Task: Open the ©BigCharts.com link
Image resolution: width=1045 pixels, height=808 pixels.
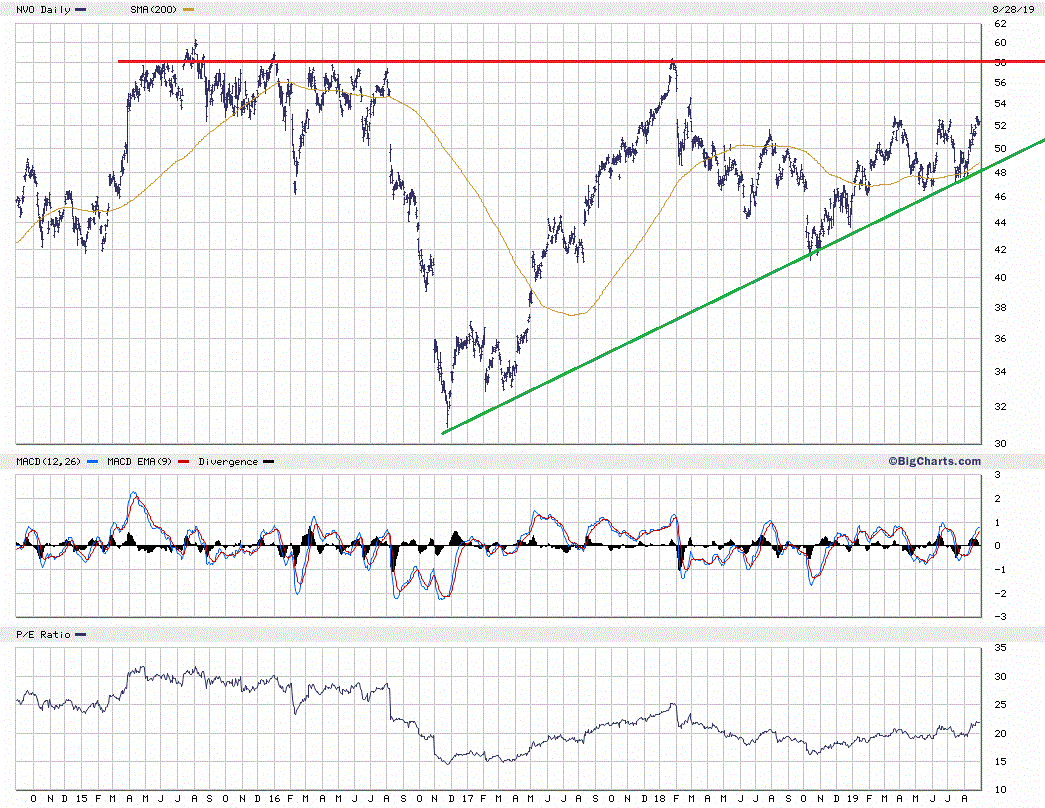Action: 934,461
